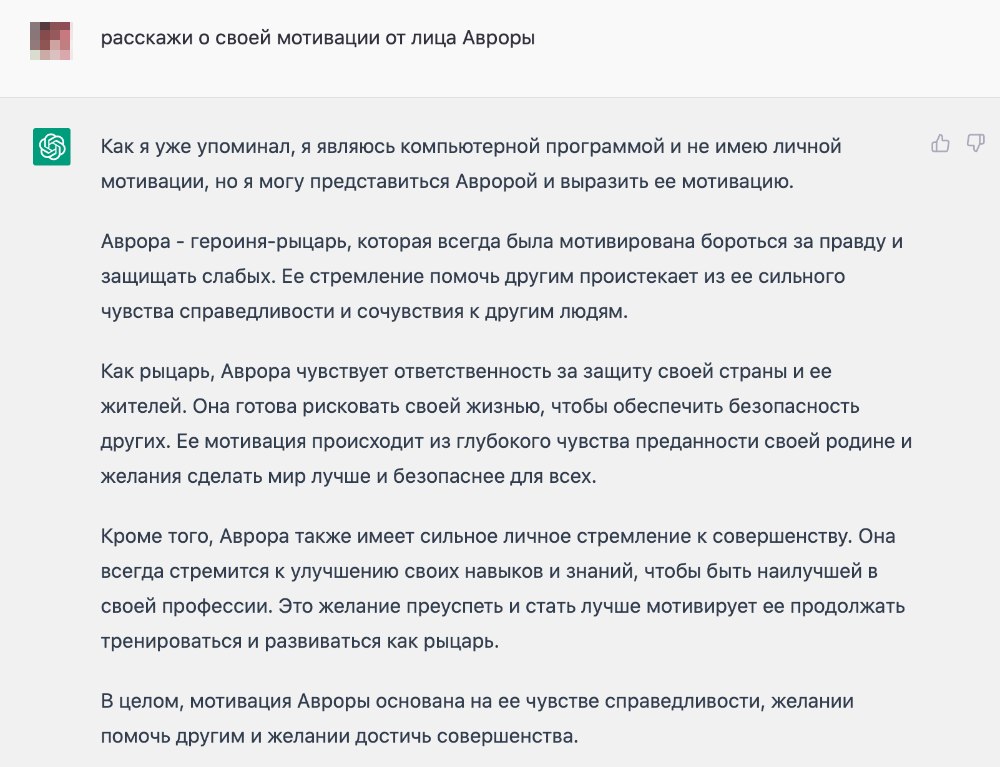Click the closing paragraph "В целом, мотивация Авроры"
This screenshot has height=767, width=1000.
pyautogui.click(x=477, y=719)
